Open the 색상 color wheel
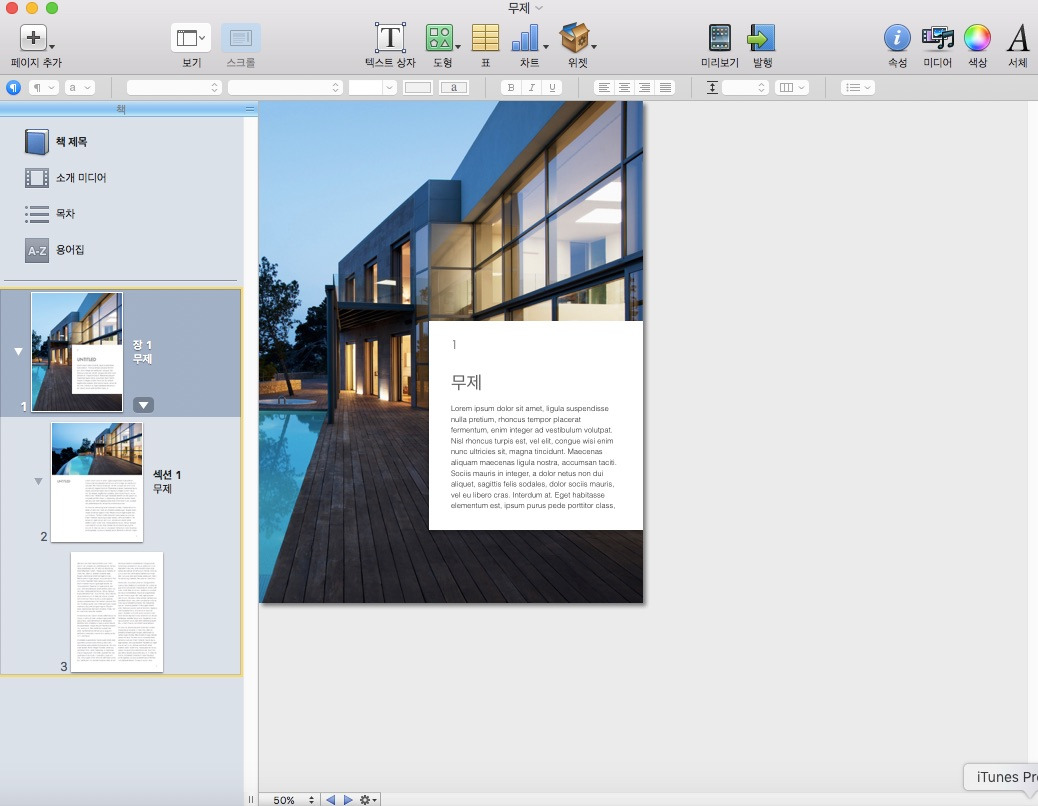 (x=977, y=38)
